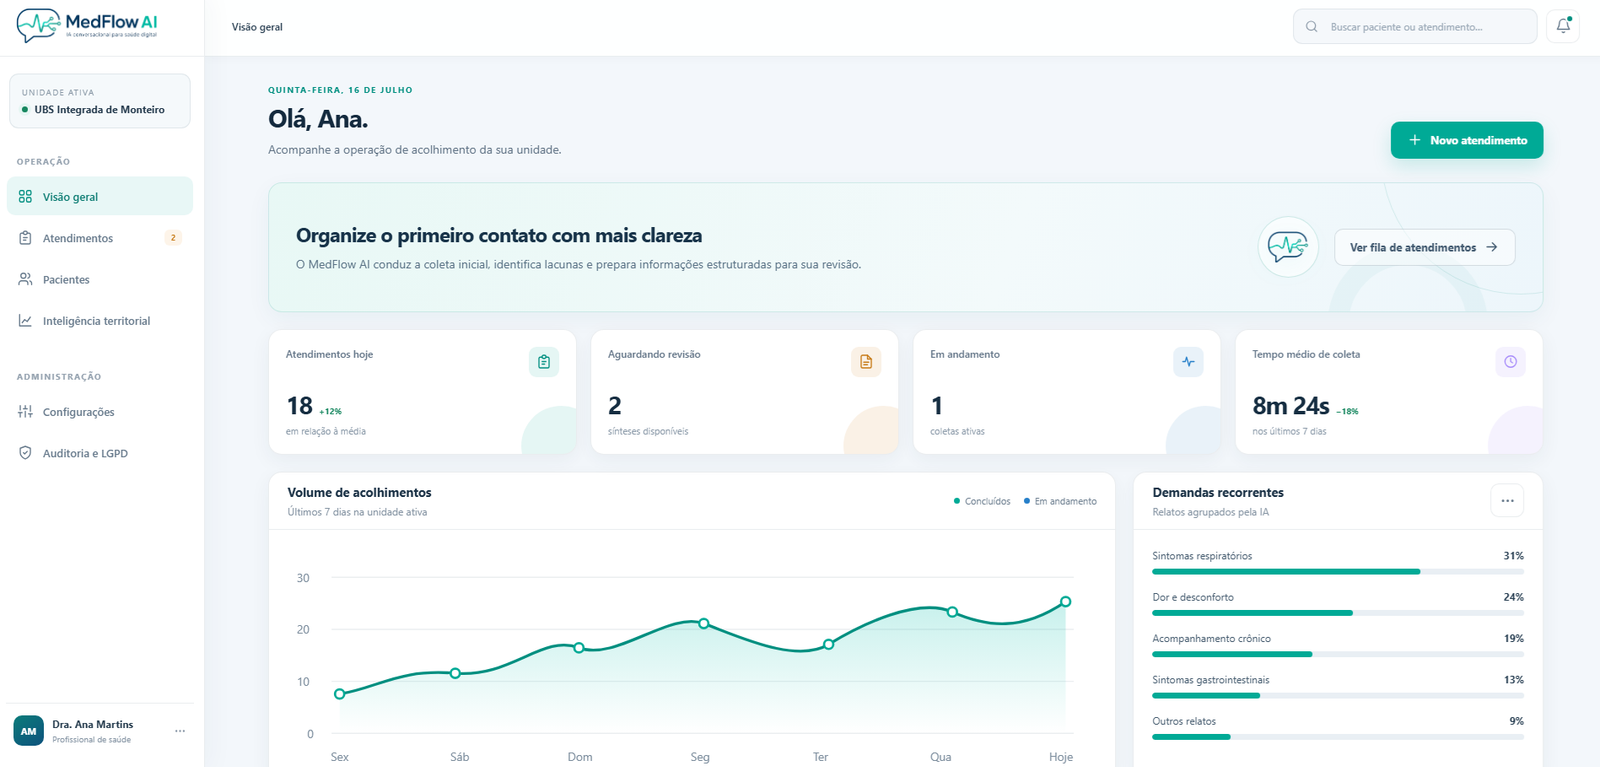
Task: Click Dra. Ana Martins profile name
Action: [x=93, y=724]
